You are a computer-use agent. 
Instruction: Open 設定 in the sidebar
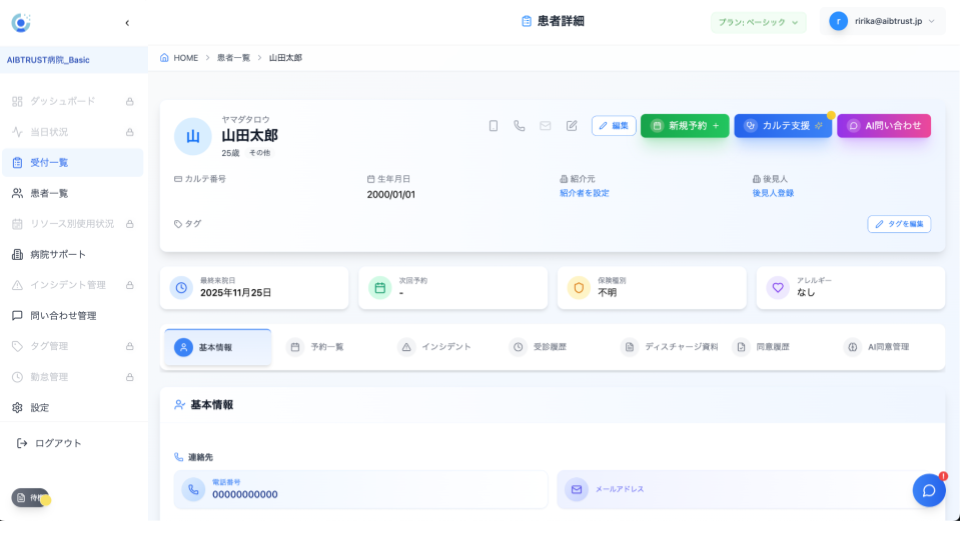pyautogui.click(x=73, y=407)
